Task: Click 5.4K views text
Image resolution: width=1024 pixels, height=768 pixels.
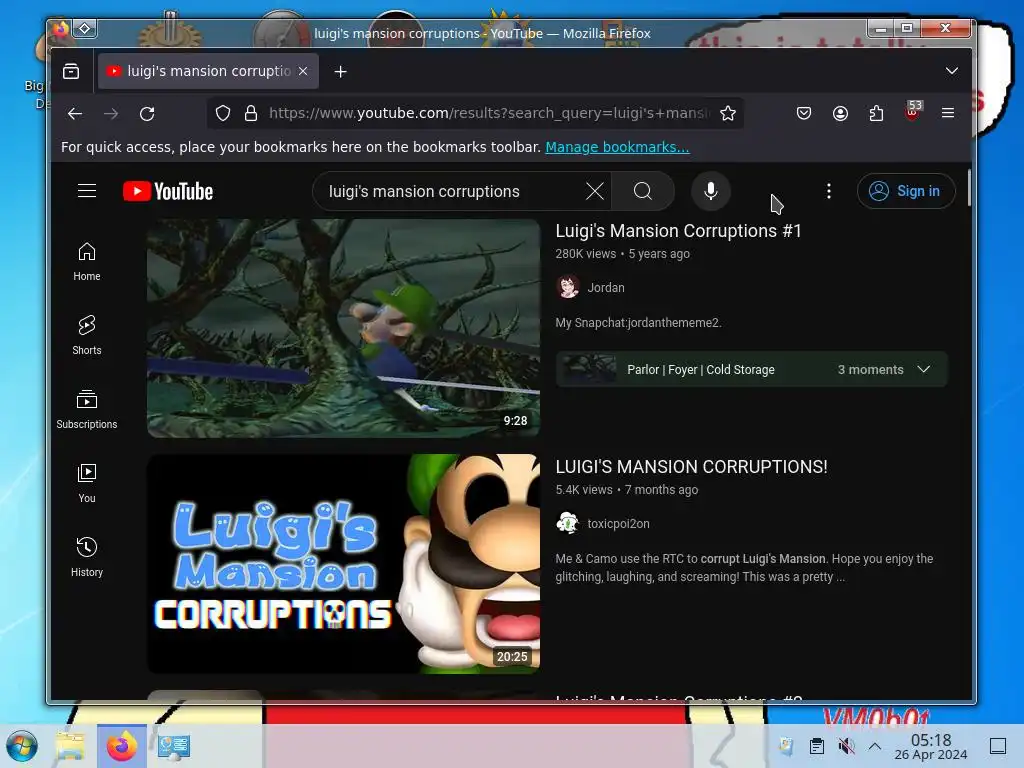Action: point(584,489)
